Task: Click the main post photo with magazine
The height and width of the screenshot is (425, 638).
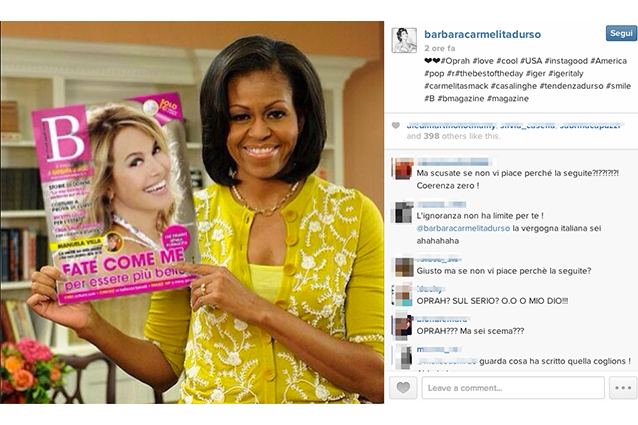Action: pos(192,212)
